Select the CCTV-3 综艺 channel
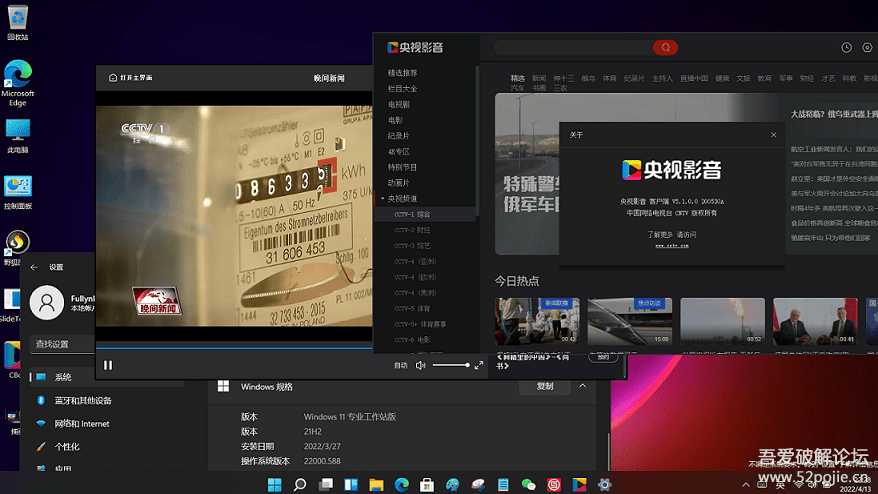Screen dimensions: 878x494 click(412, 246)
